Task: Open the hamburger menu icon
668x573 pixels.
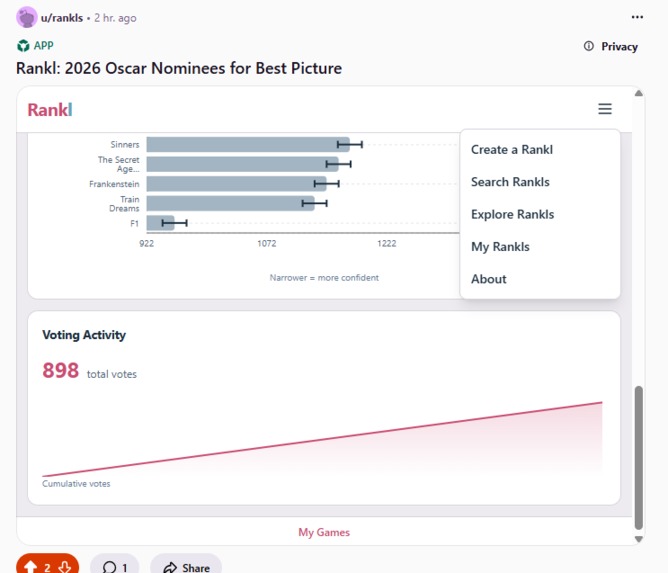Action: [x=605, y=109]
